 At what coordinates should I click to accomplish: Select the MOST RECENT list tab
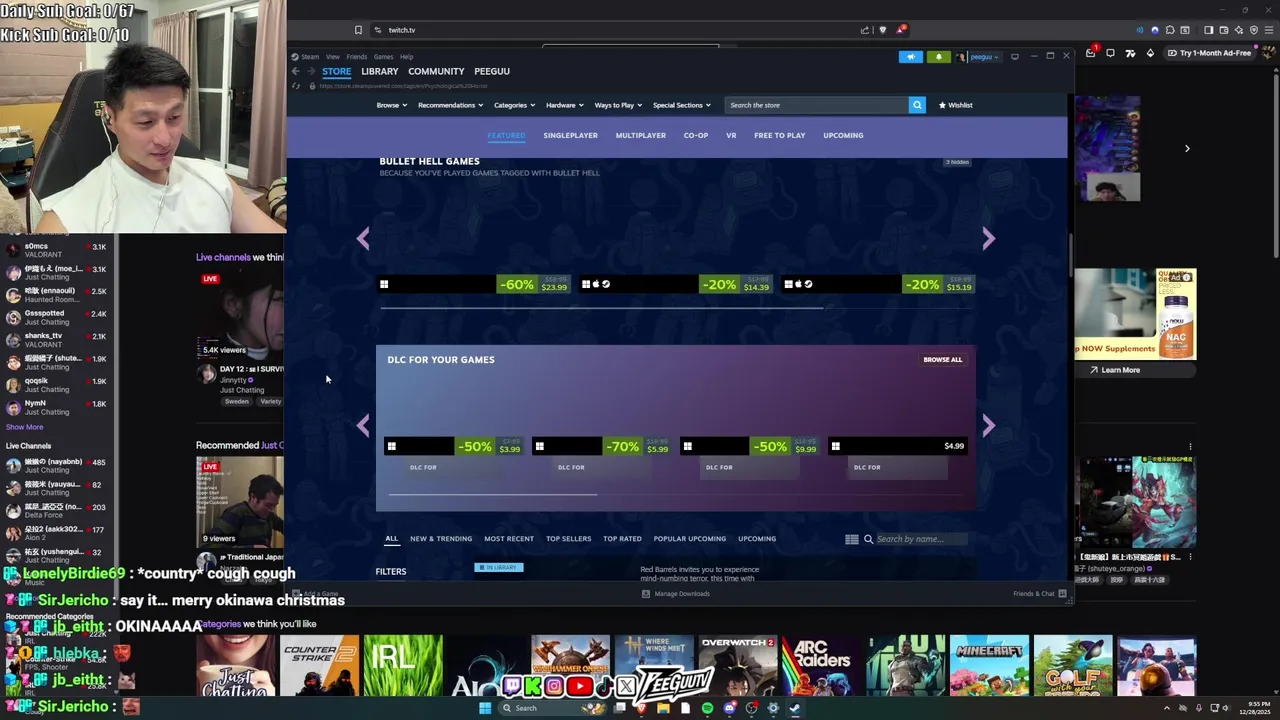509,539
